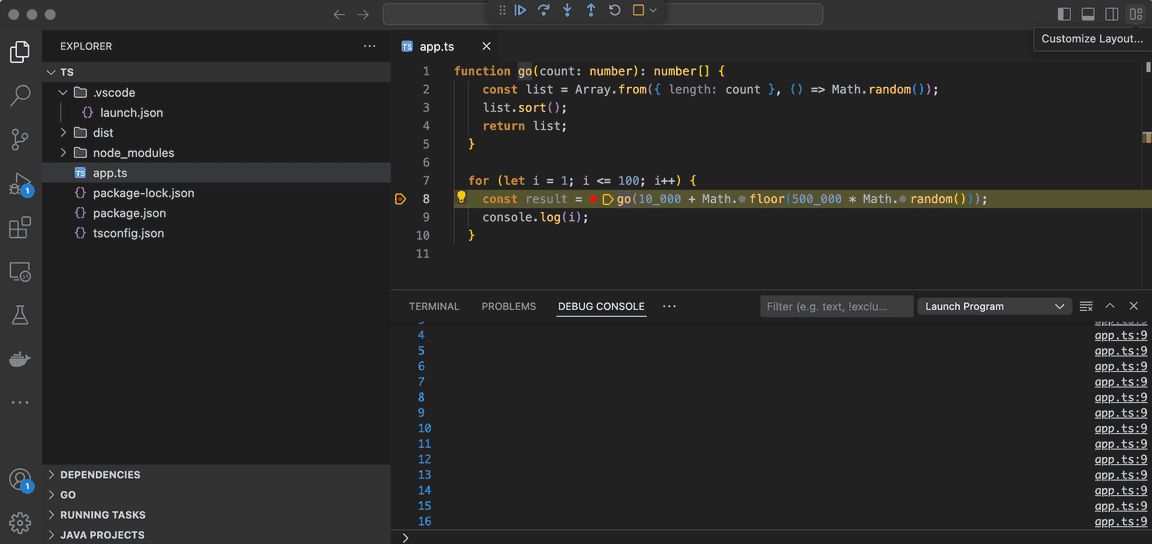Click Step Into in debug toolbar
The image size is (1152, 544).
click(567, 11)
